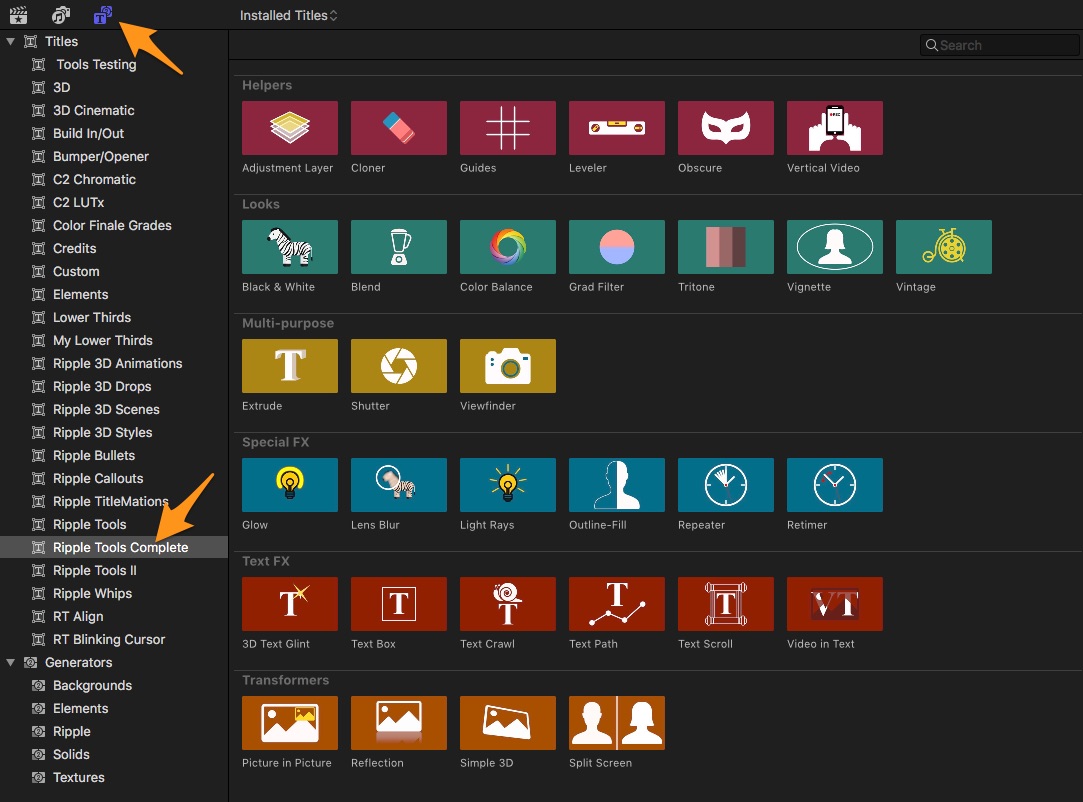Open the Photos and Audio sidebar icon
Image resolution: width=1083 pixels, height=802 pixels.
[61, 15]
